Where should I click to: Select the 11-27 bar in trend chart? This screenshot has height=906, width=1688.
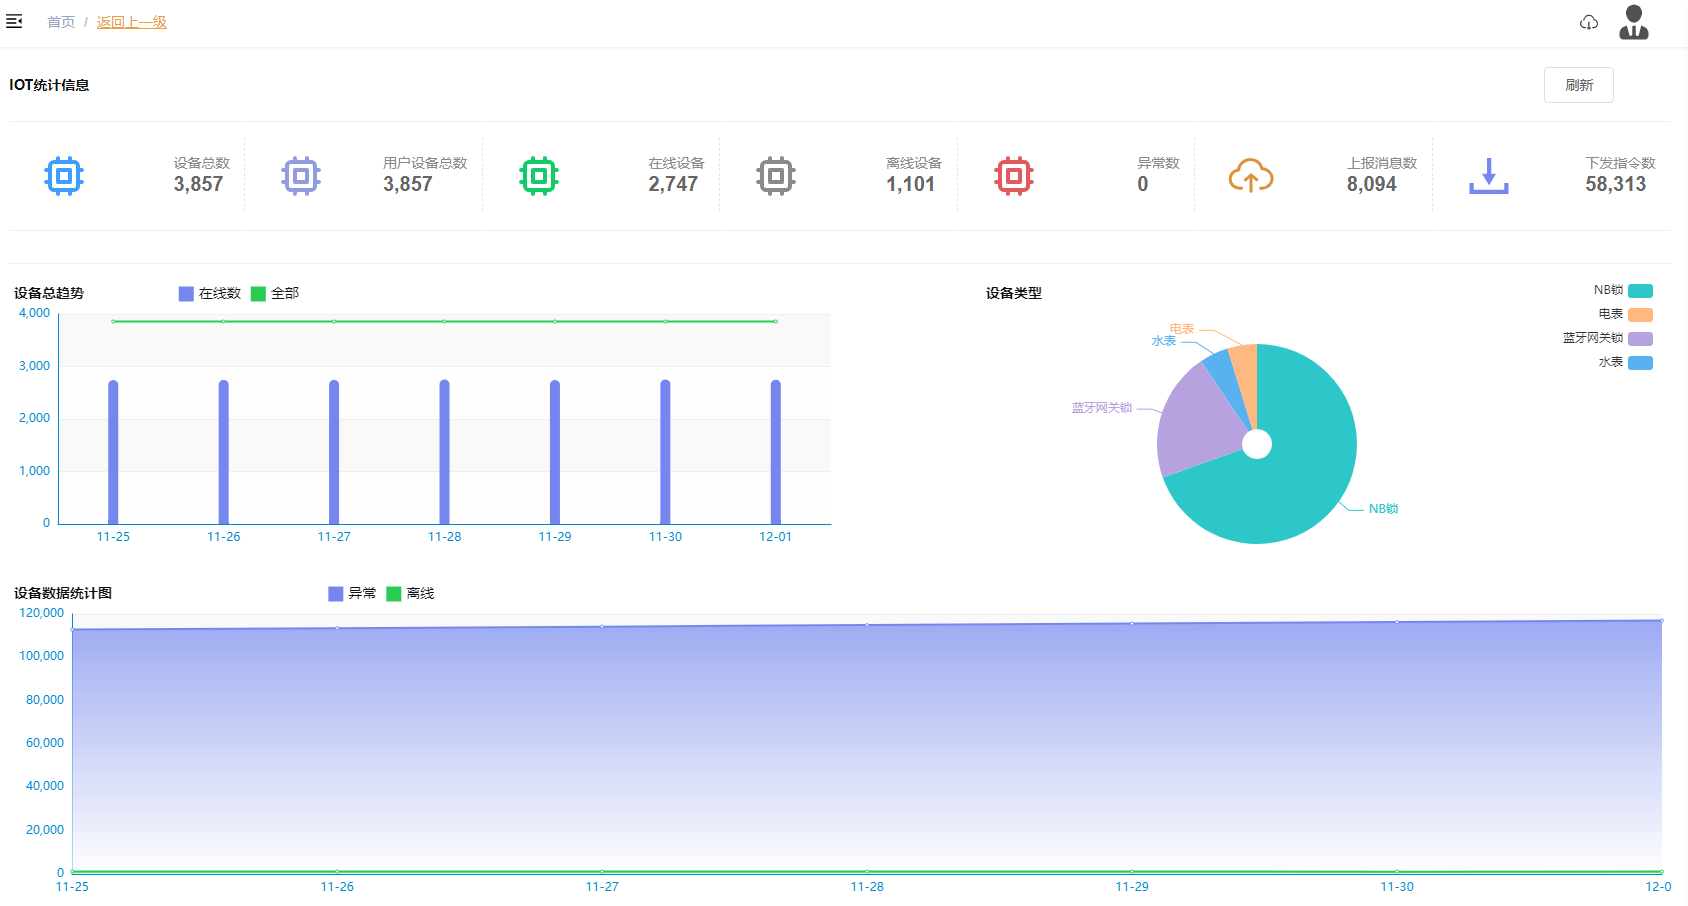point(334,452)
